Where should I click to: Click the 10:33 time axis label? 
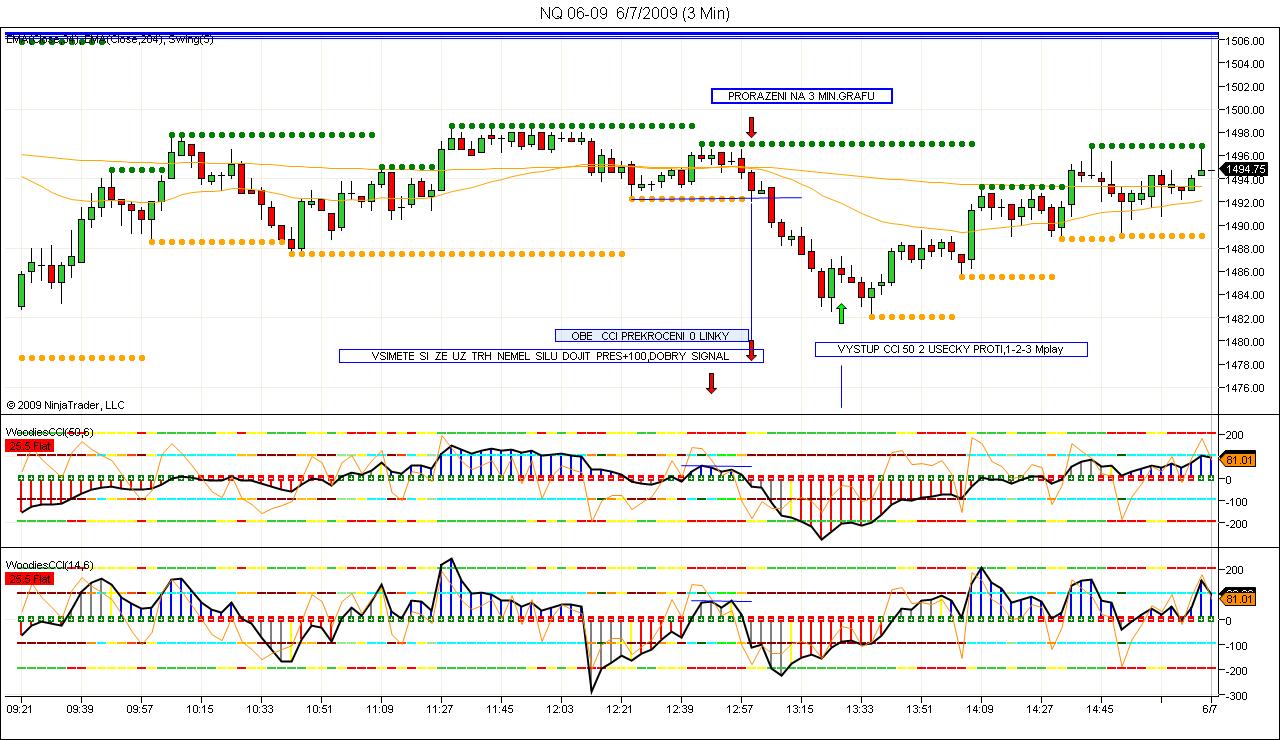(260, 709)
